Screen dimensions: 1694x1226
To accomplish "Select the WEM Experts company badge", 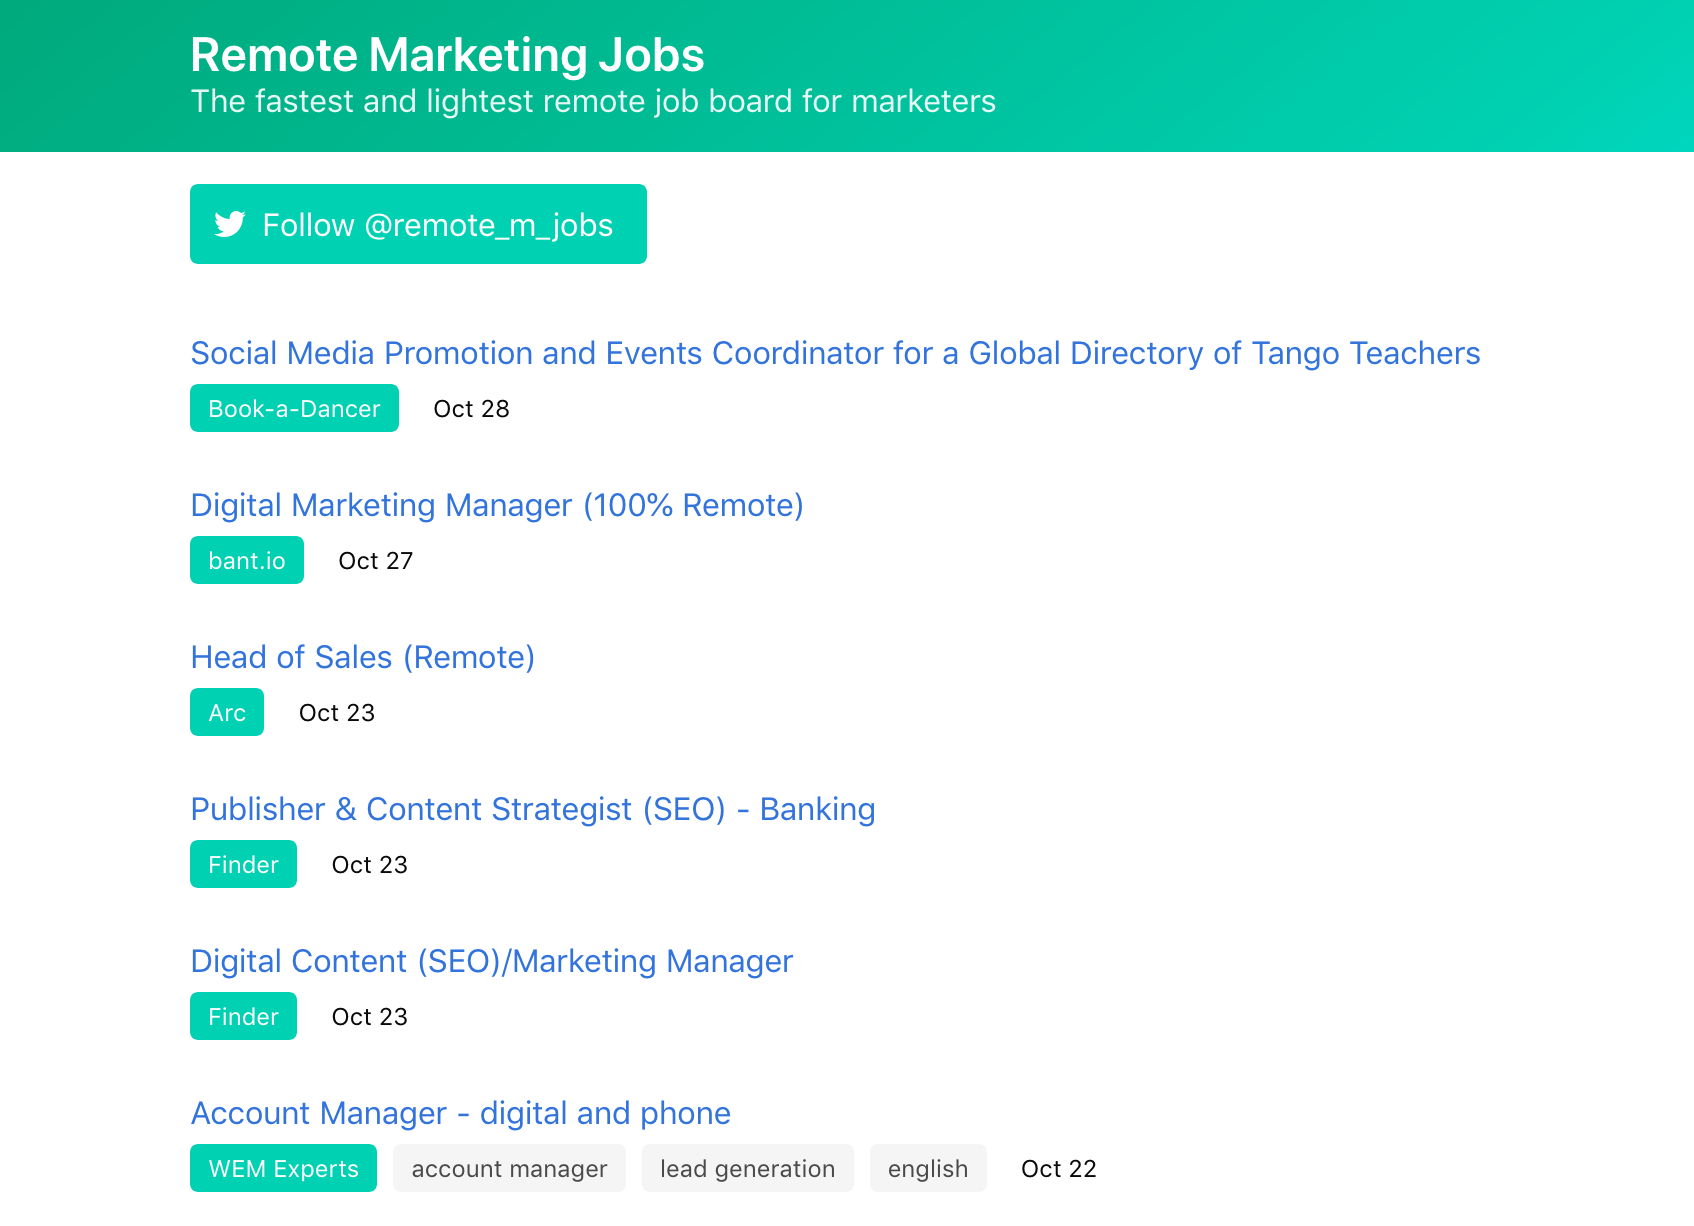I will tap(282, 1168).
